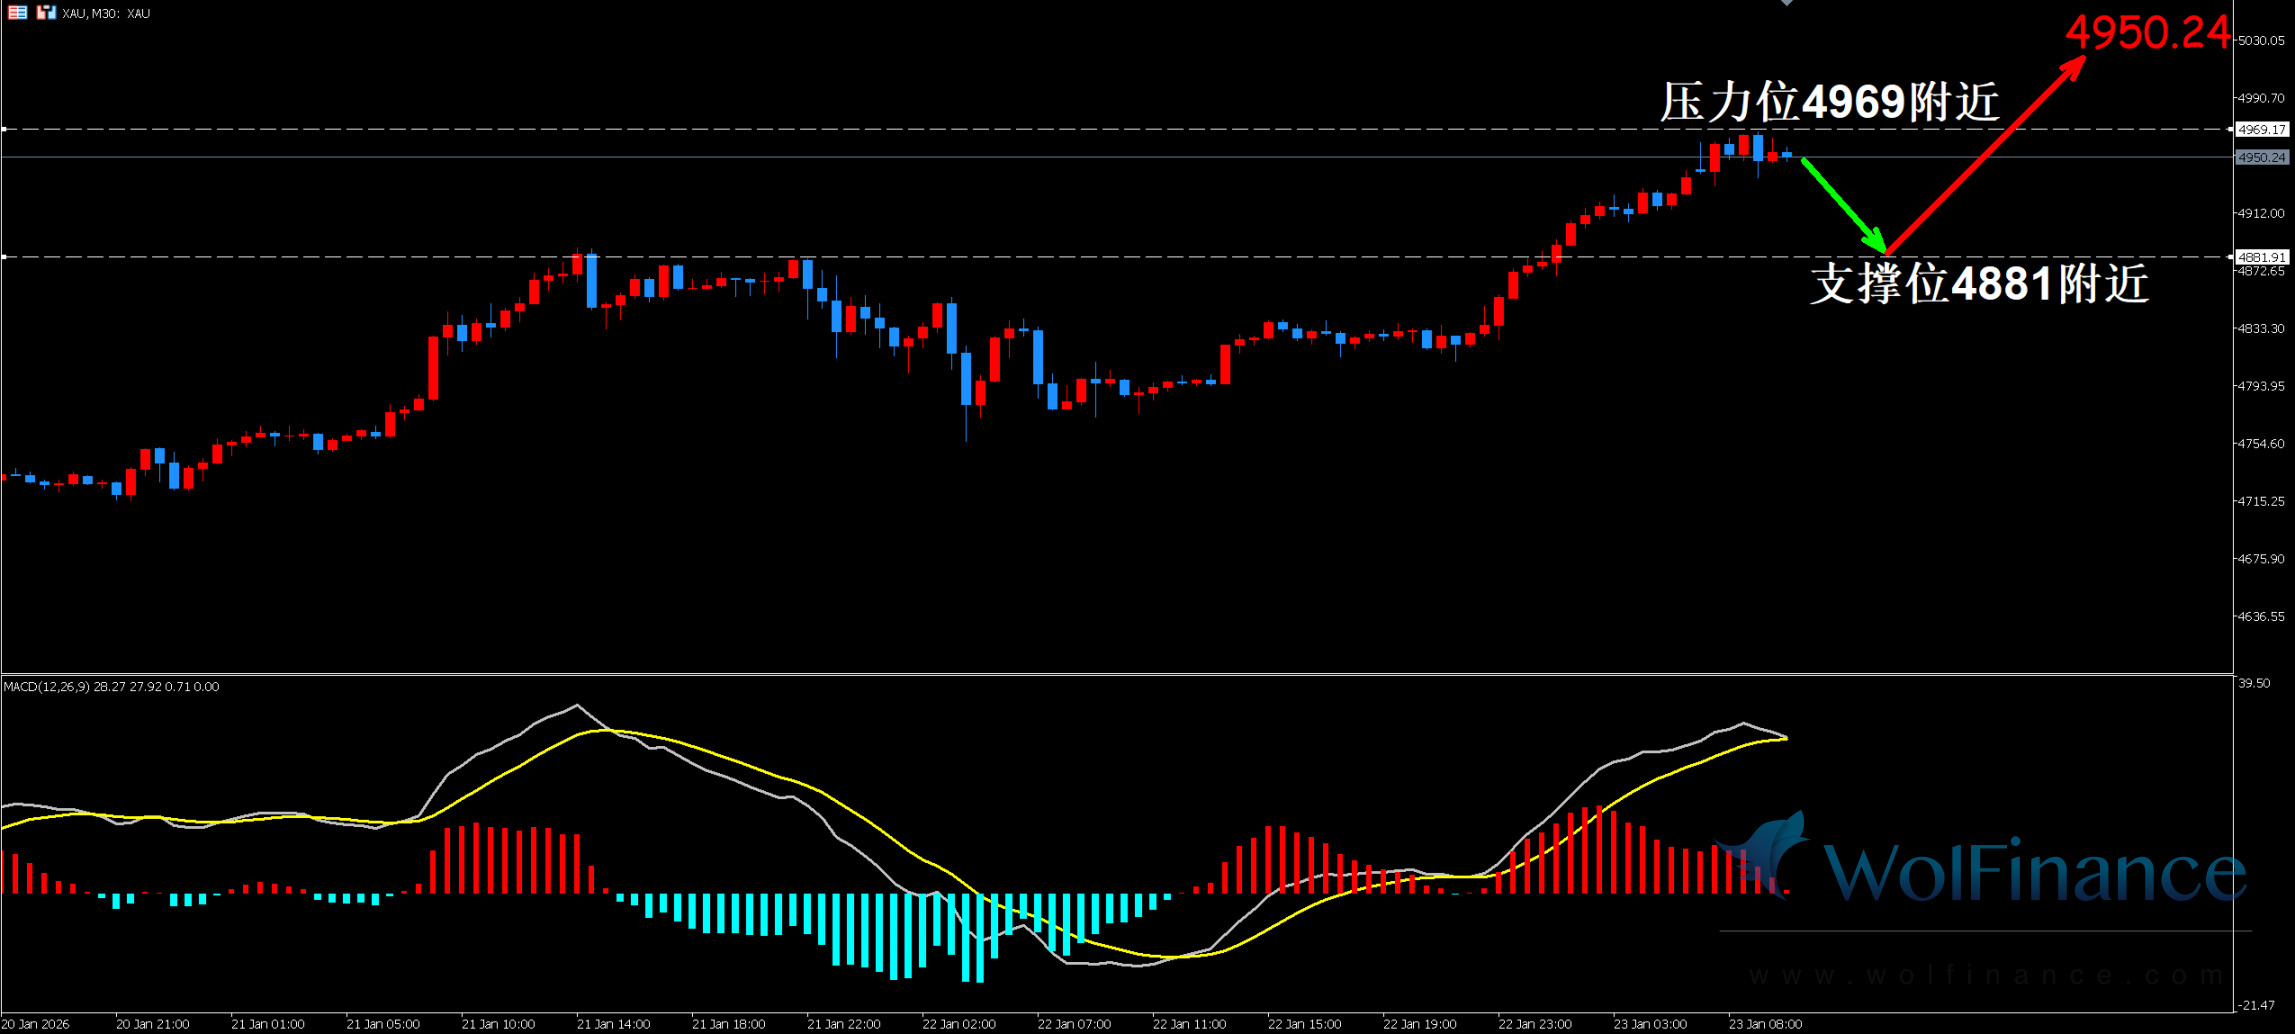Toggle the One Click Trading panel icon
This screenshot has height=1034, width=2295.
click(45, 13)
